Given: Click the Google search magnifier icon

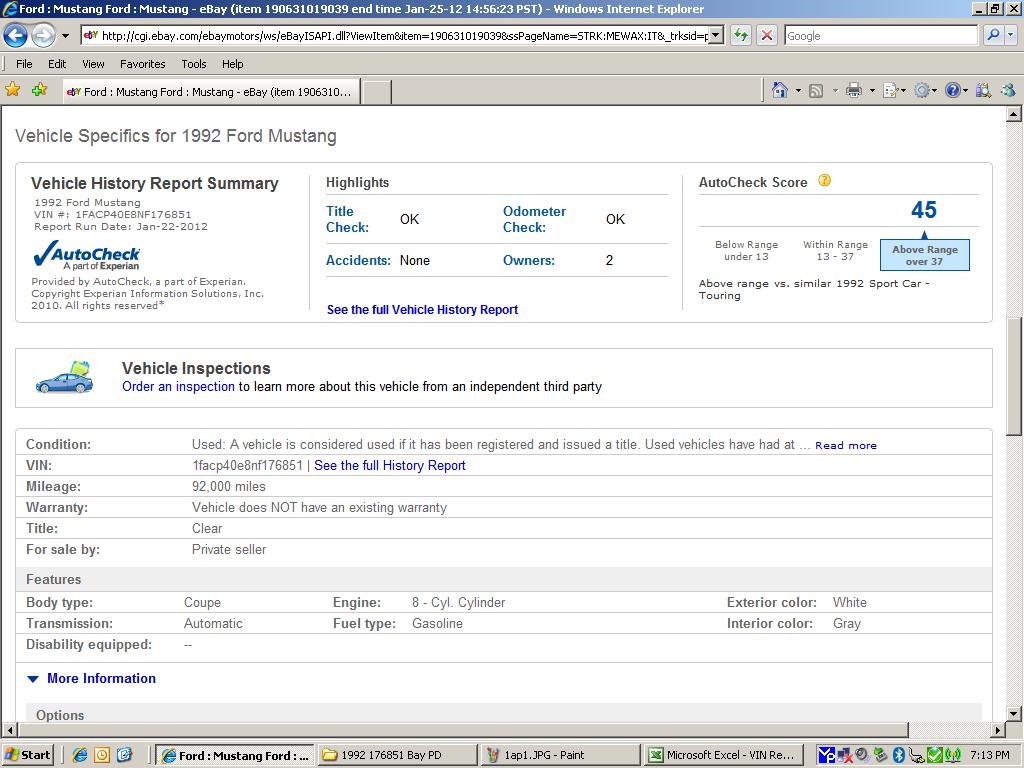Looking at the screenshot, I should pos(993,35).
